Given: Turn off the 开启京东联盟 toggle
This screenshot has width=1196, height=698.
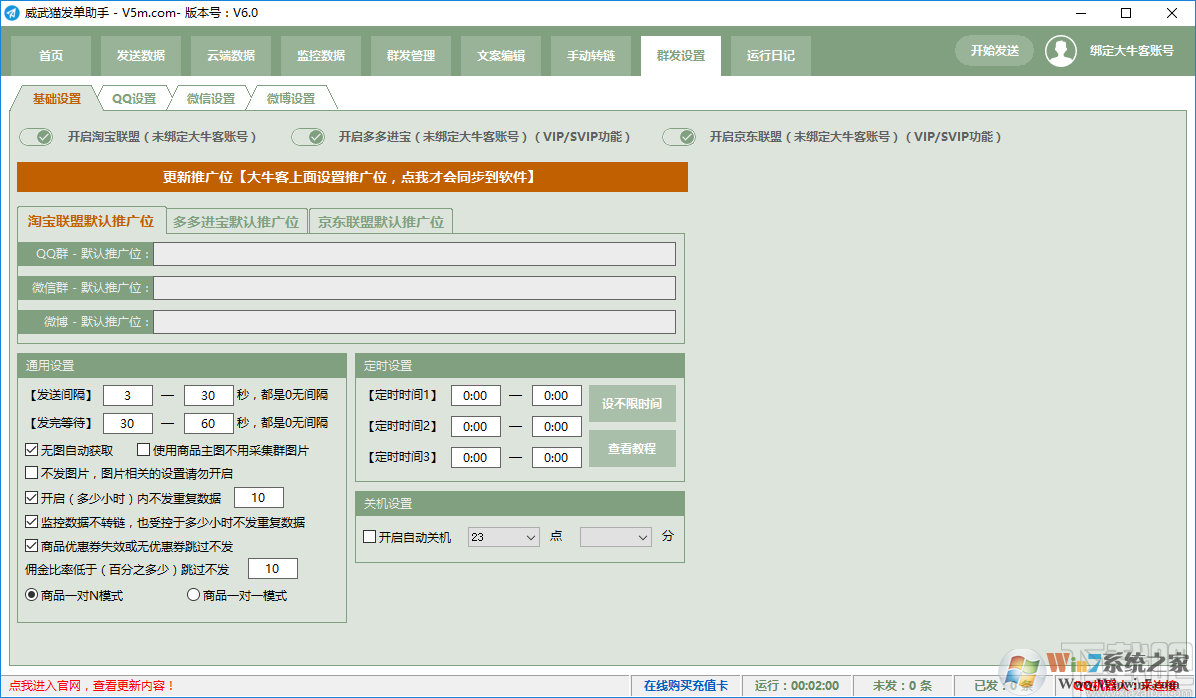Looking at the screenshot, I should coord(679,136).
